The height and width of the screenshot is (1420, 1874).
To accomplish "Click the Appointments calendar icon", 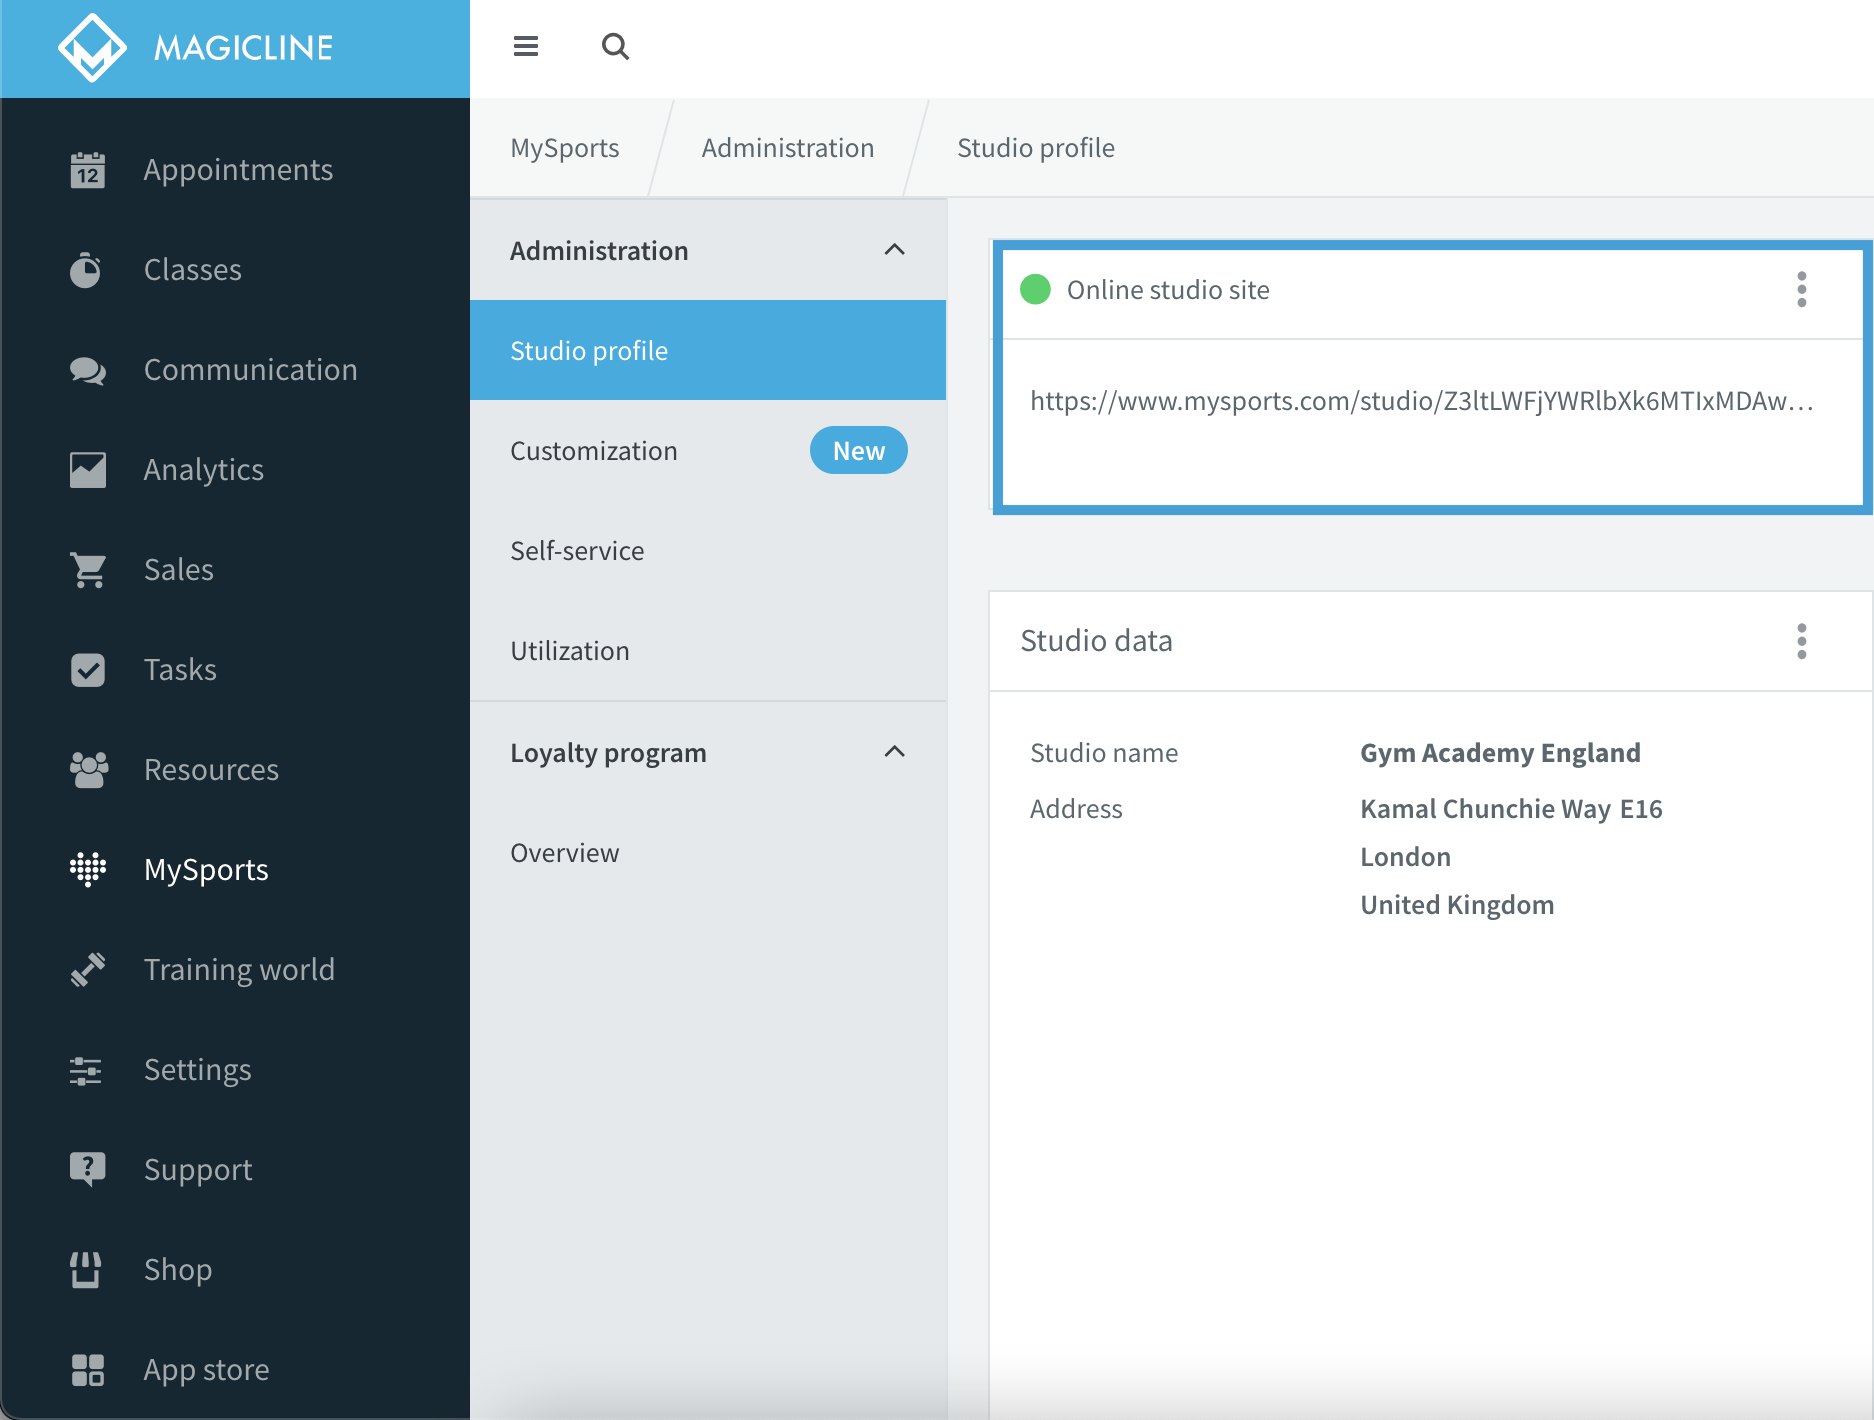I will pos(88,170).
